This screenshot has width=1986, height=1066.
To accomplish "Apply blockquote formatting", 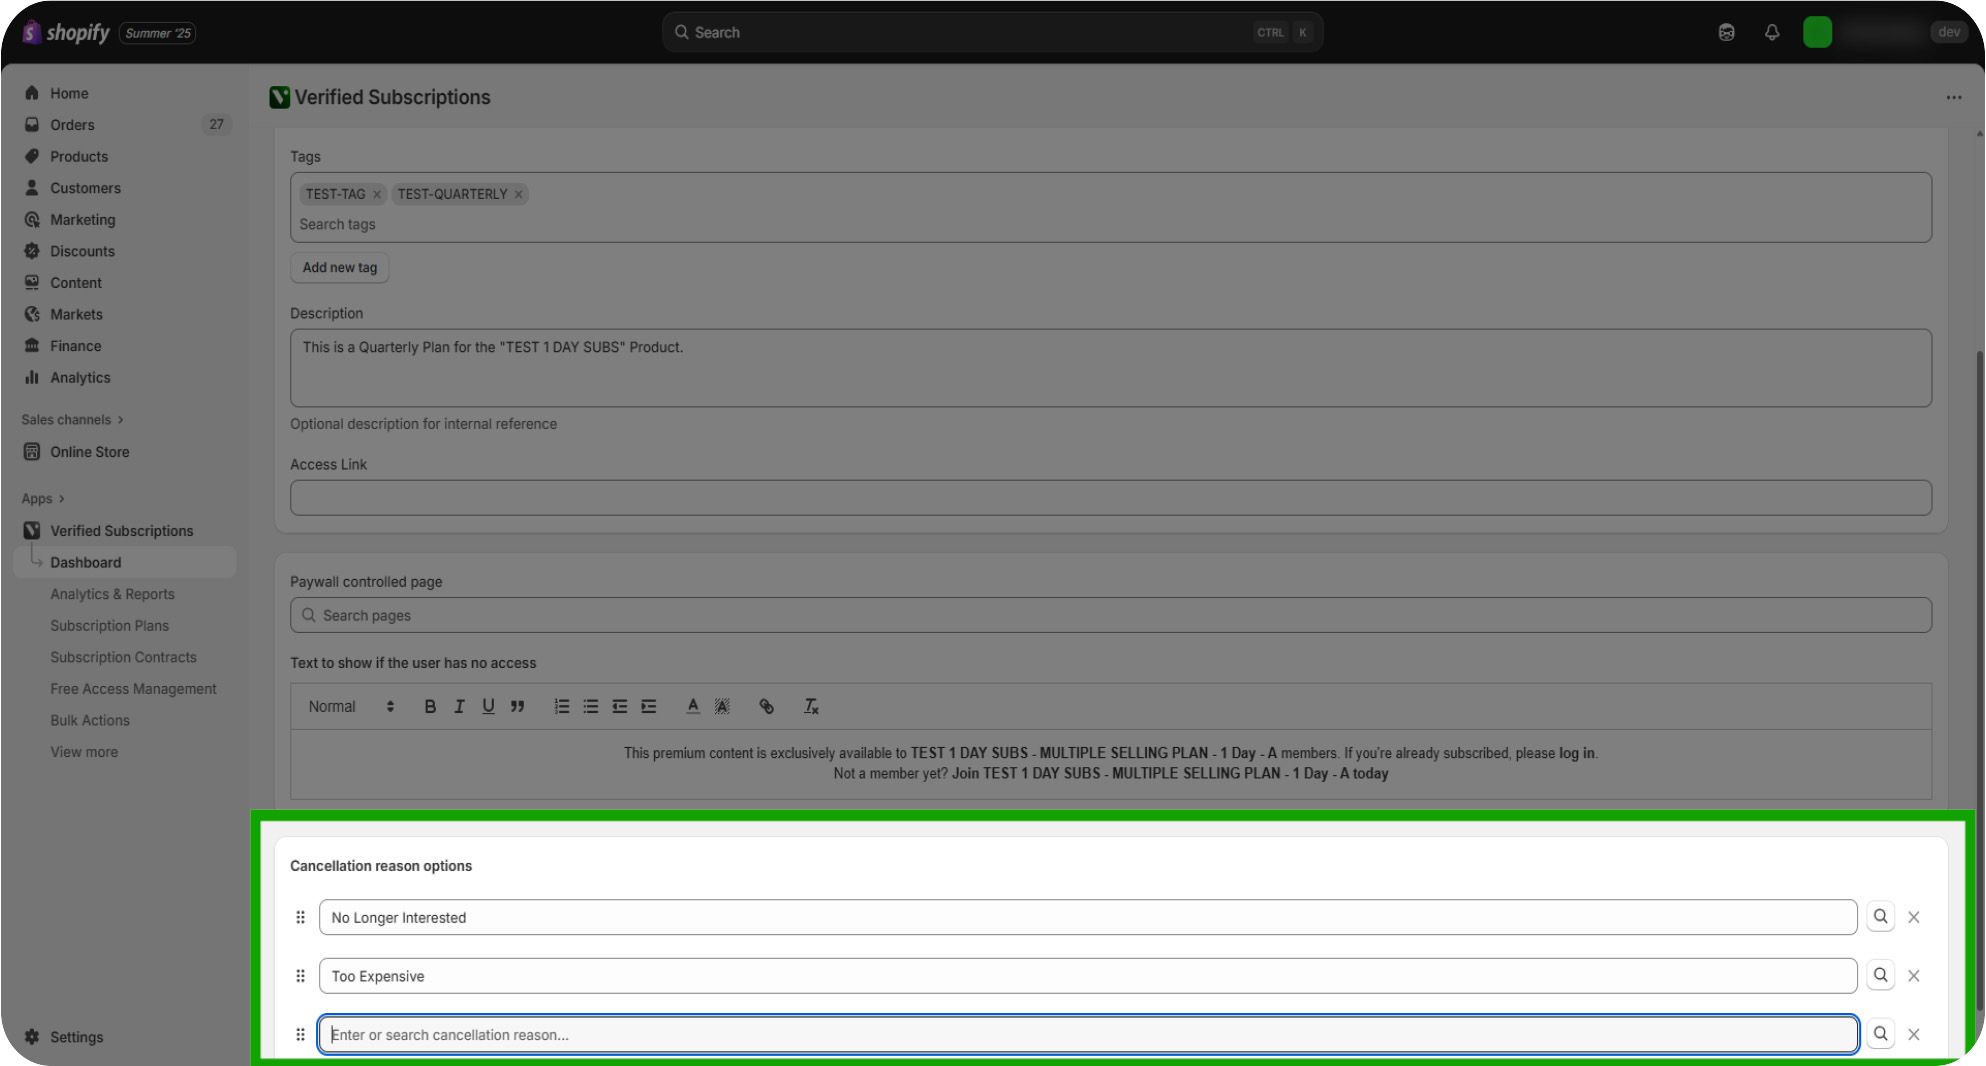I will coord(517,706).
